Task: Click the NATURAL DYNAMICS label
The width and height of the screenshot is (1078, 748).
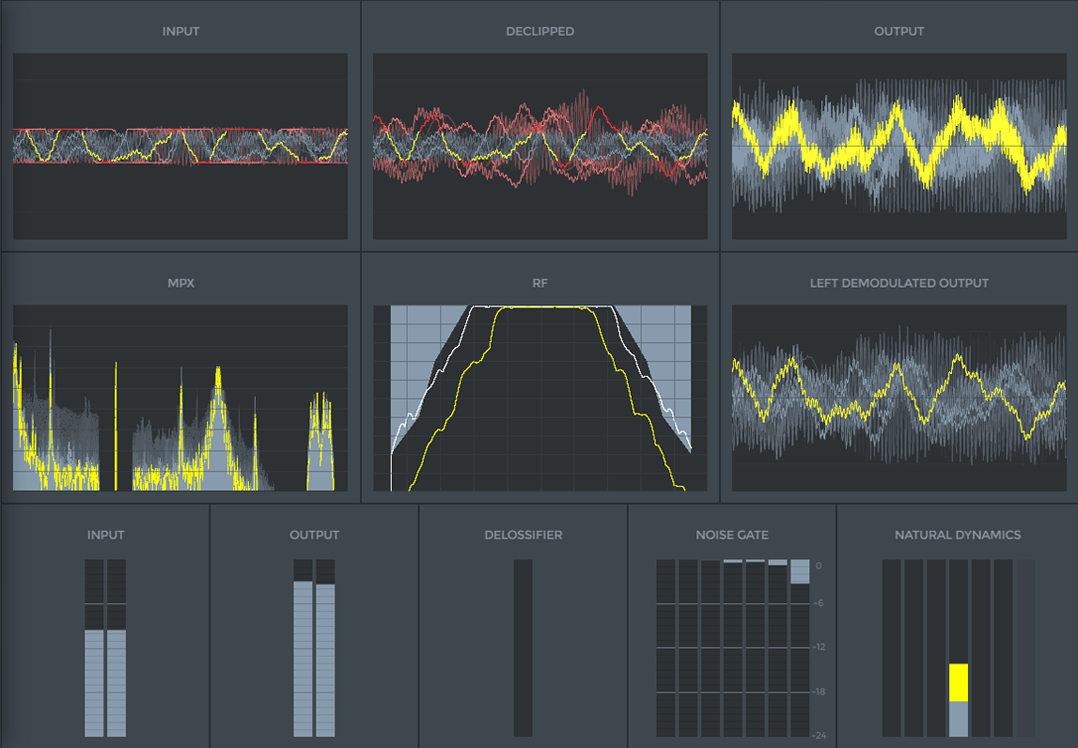Action: [x=958, y=534]
